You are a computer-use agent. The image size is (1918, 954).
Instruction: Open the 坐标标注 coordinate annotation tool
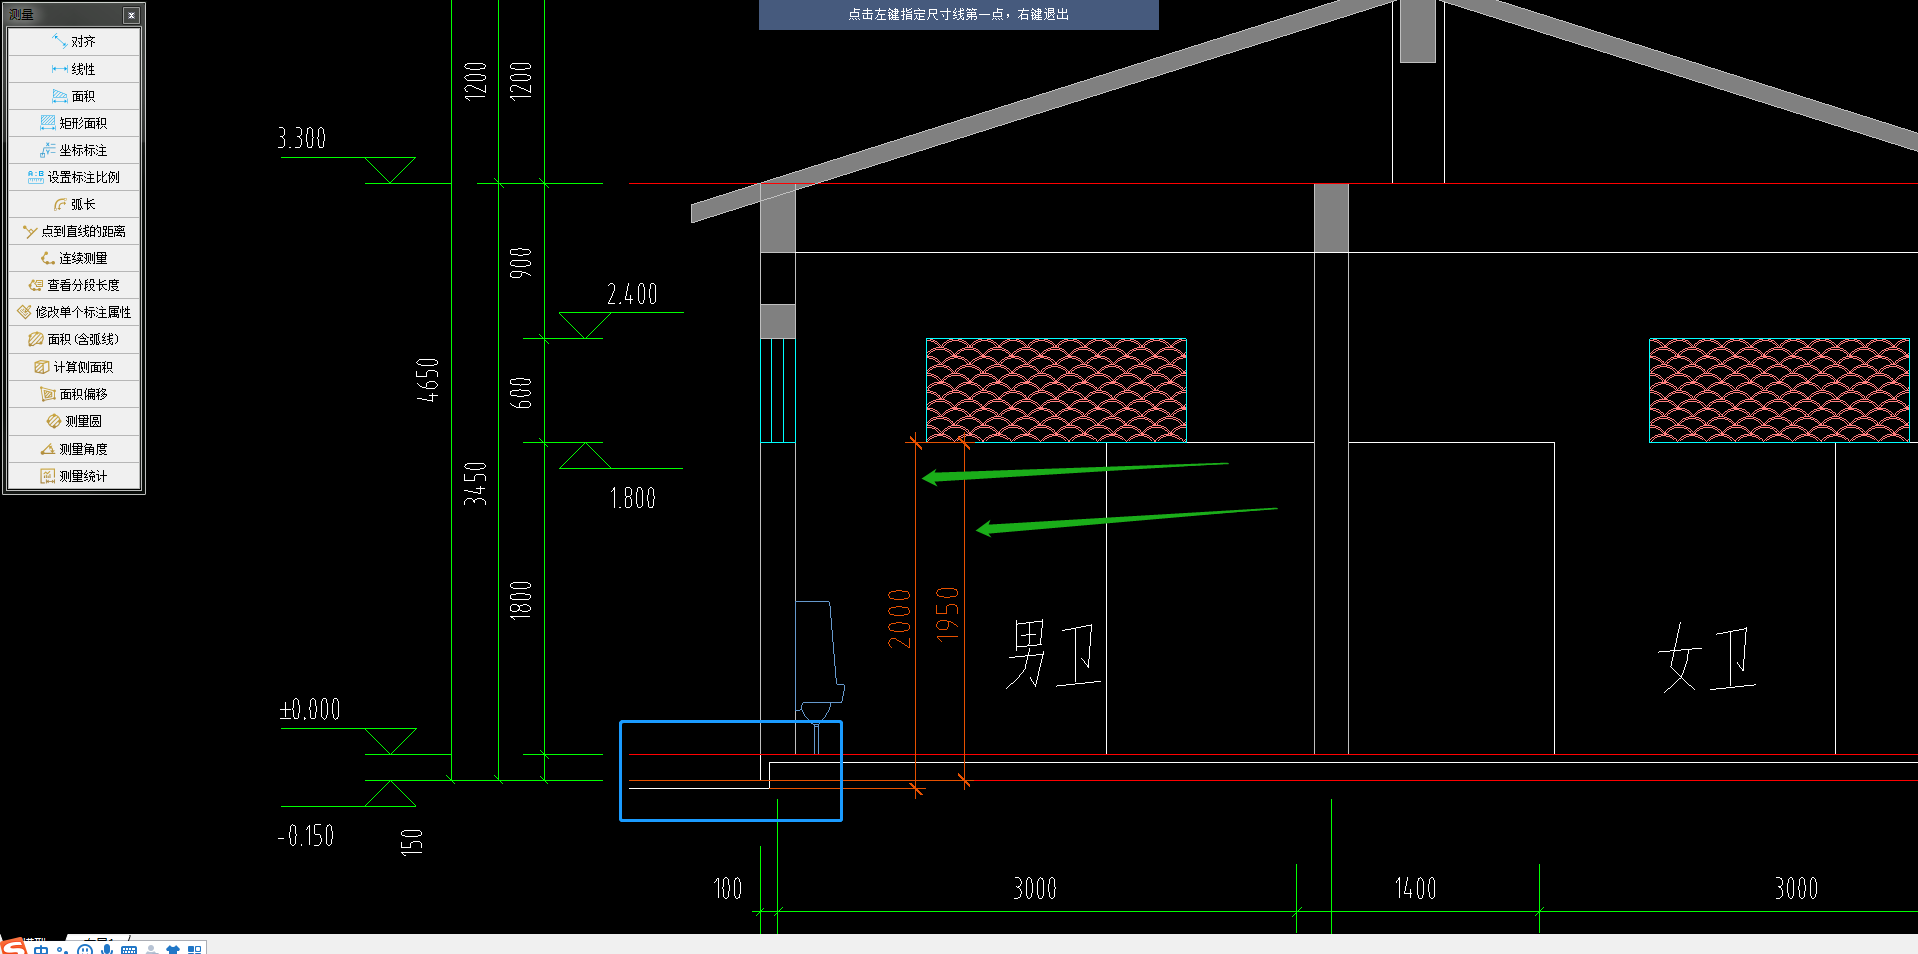[x=74, y=150]
